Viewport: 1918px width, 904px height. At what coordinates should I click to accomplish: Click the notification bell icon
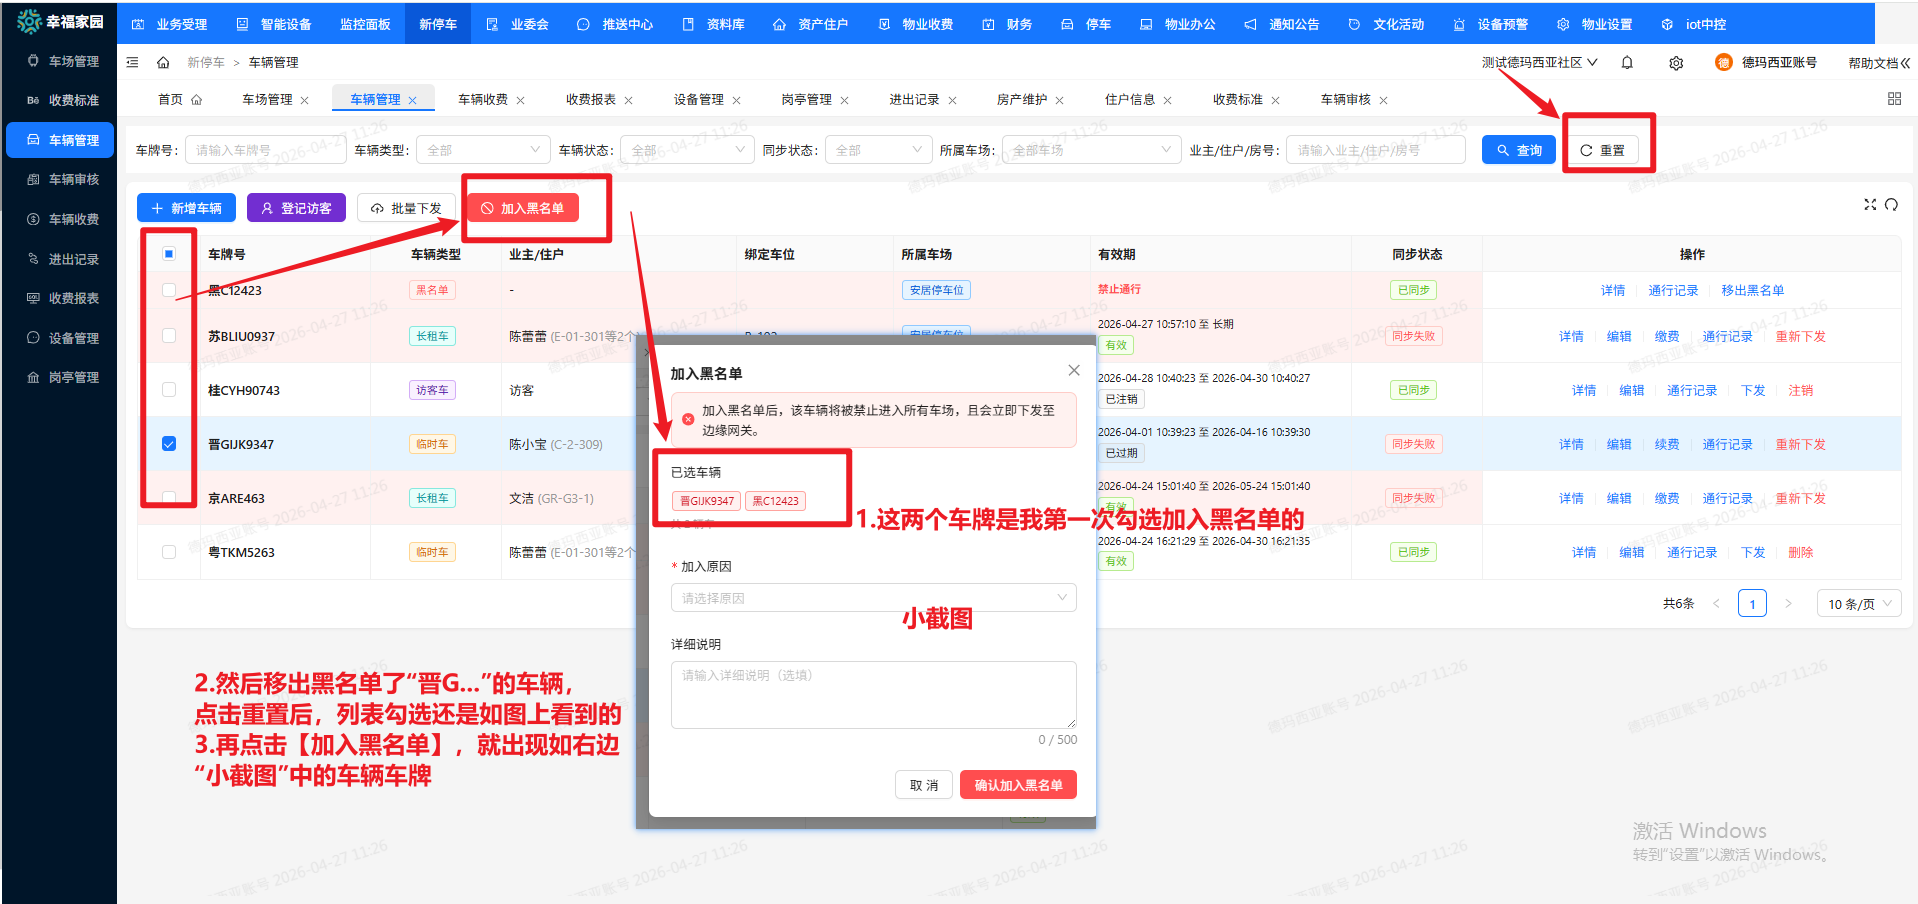(1627, 63)
